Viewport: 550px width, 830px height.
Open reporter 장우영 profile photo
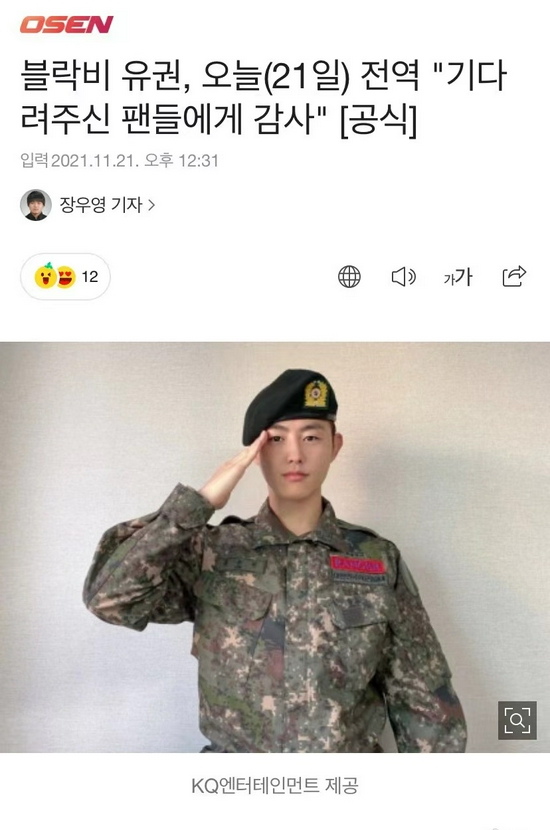pos(35,205)
